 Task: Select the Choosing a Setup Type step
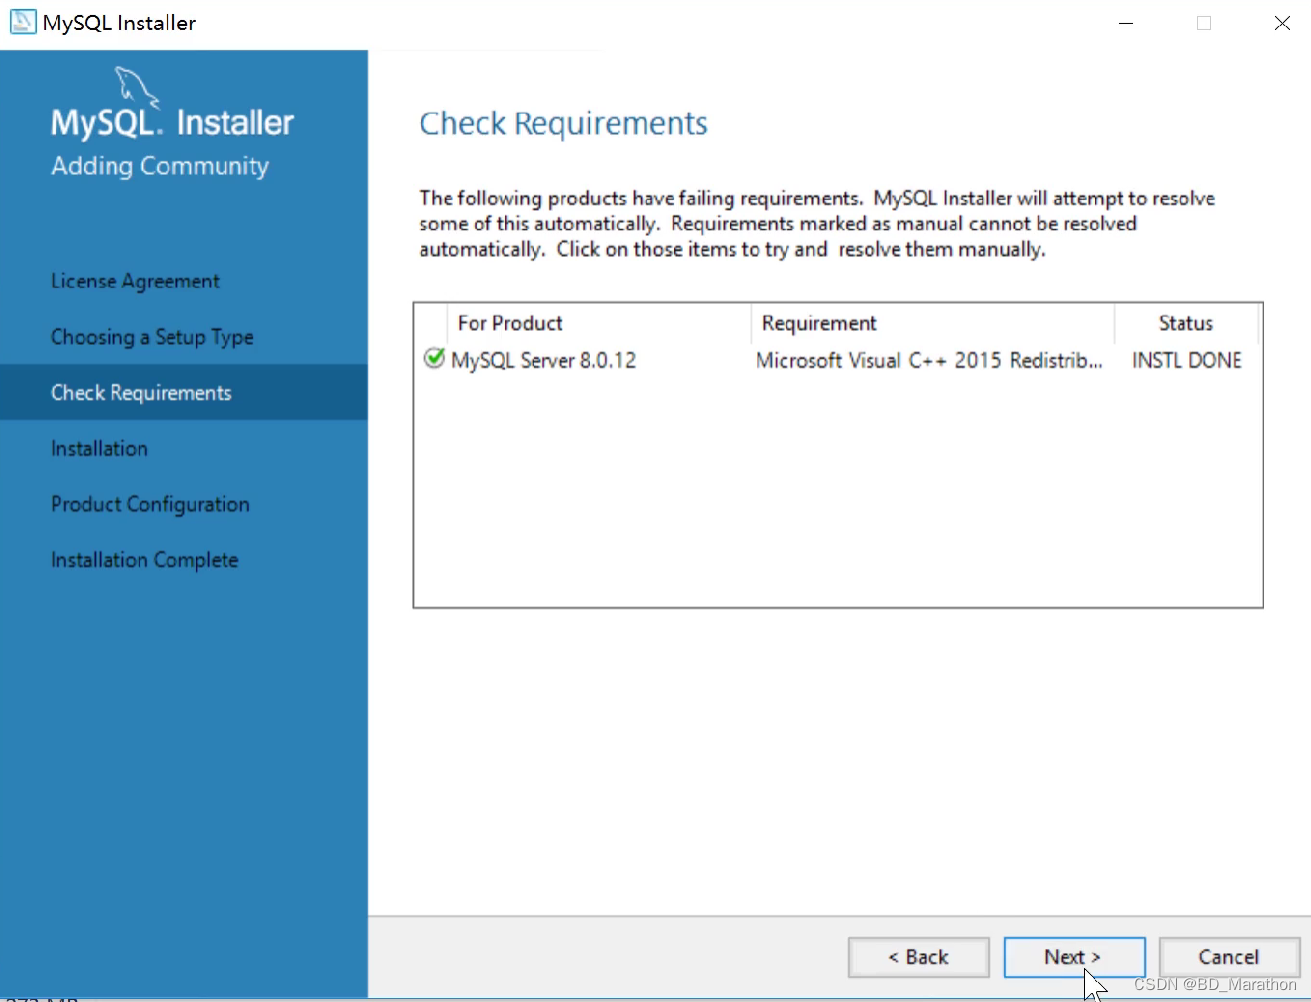tap(152, 337)
